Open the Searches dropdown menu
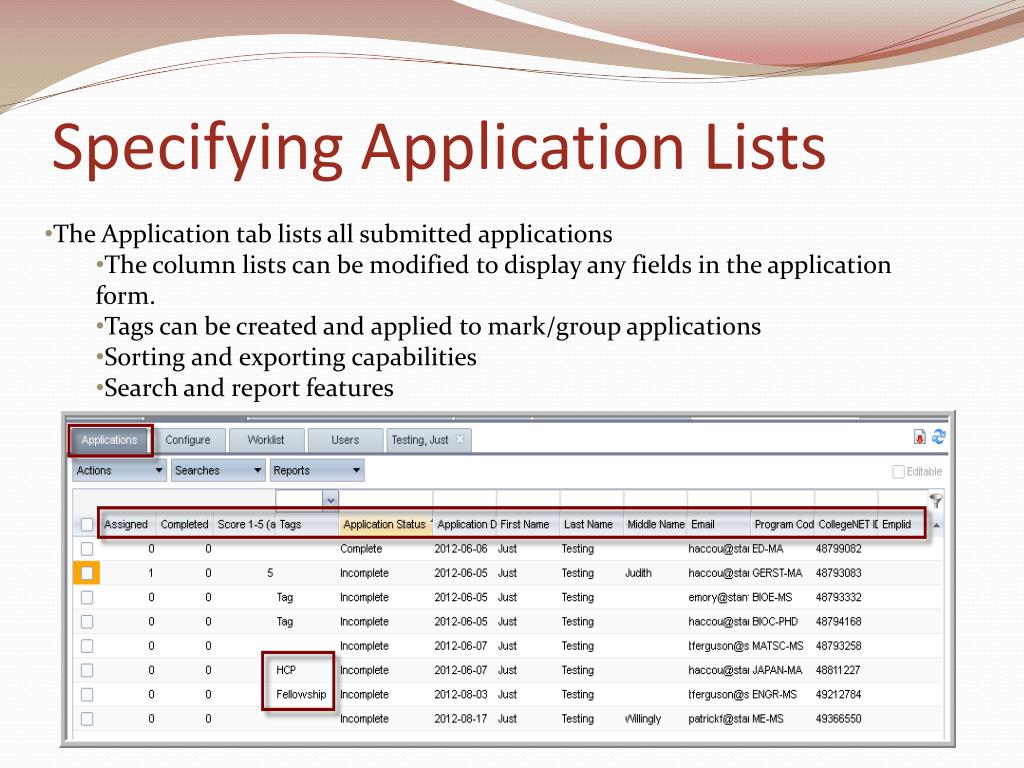This screenshot has width=1024, height=768. point(217,470)
